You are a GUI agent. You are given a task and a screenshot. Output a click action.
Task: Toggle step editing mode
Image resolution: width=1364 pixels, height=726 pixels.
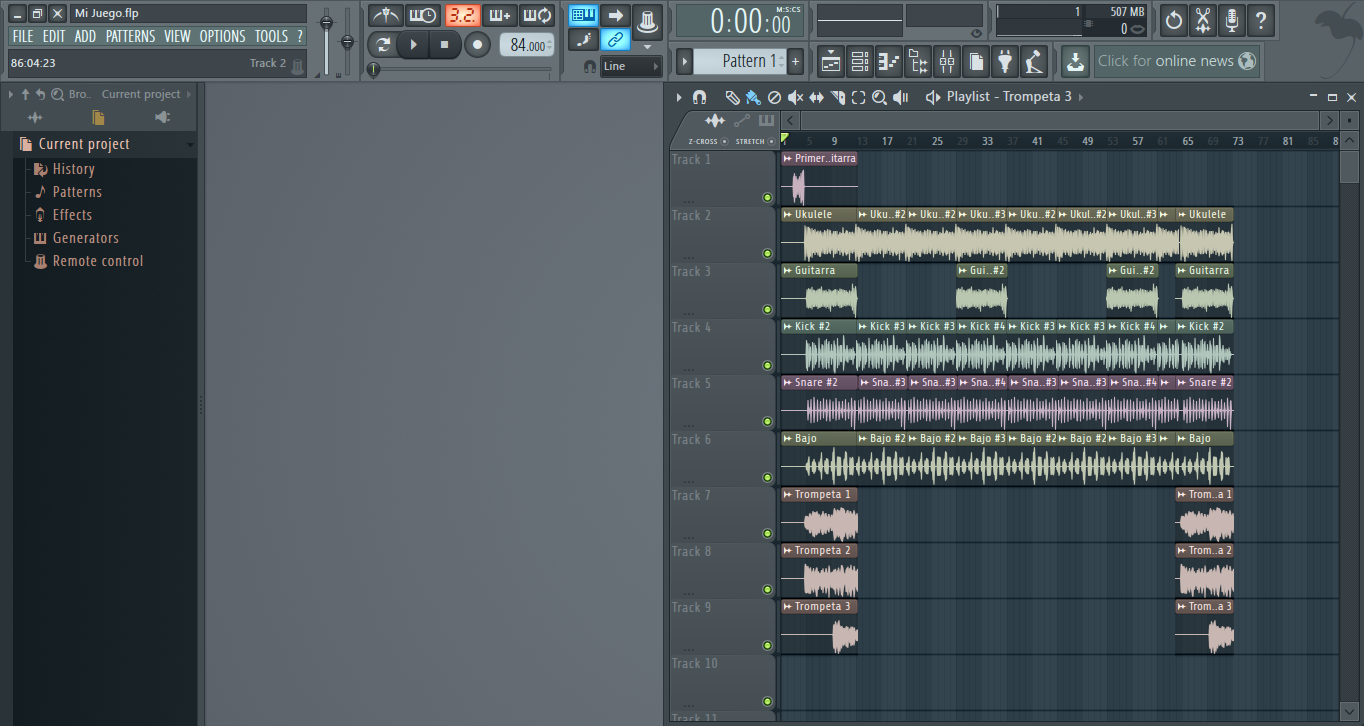[x=584, y=40]
